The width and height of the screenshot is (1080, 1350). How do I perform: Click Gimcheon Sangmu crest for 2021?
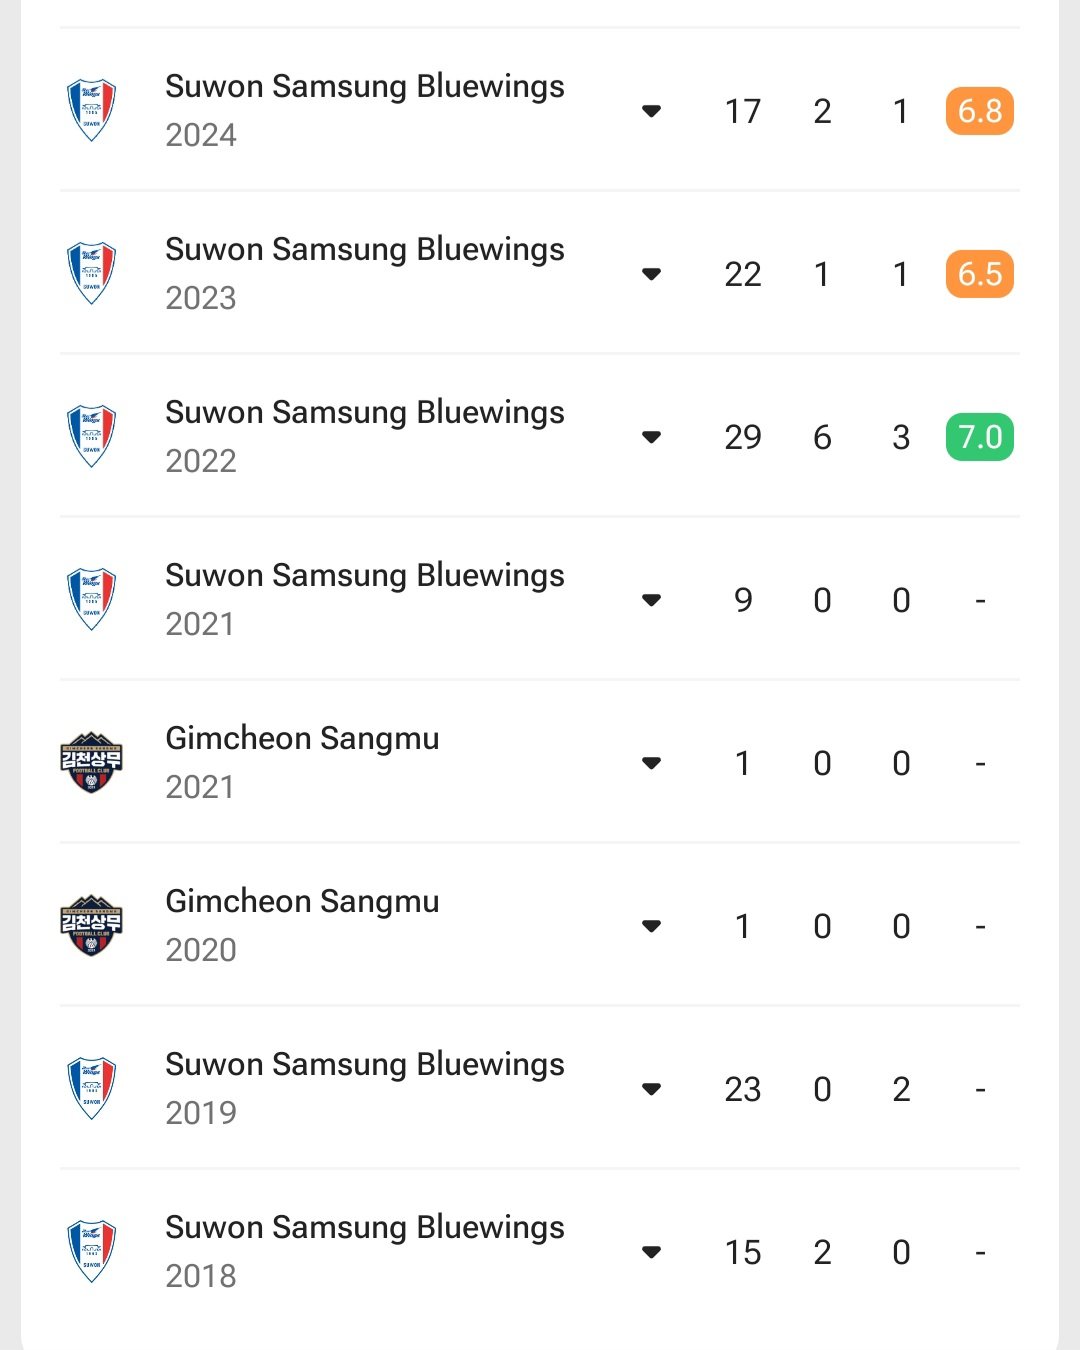(x=91, y=762)
